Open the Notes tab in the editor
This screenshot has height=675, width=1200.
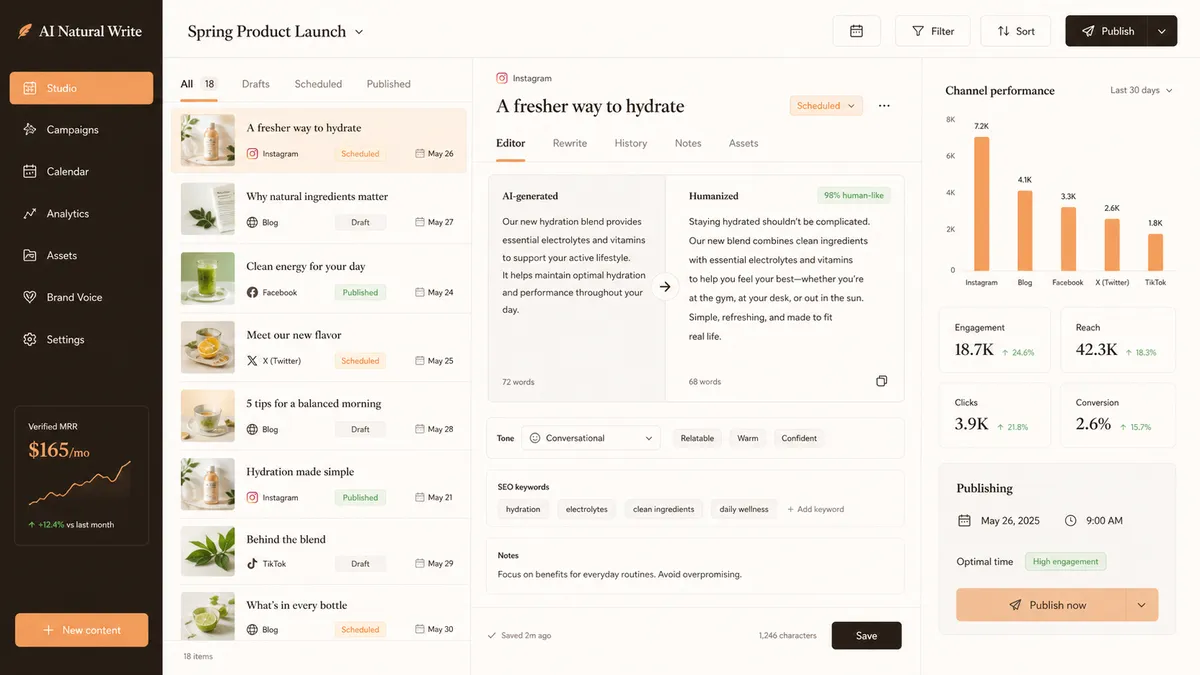688,143
